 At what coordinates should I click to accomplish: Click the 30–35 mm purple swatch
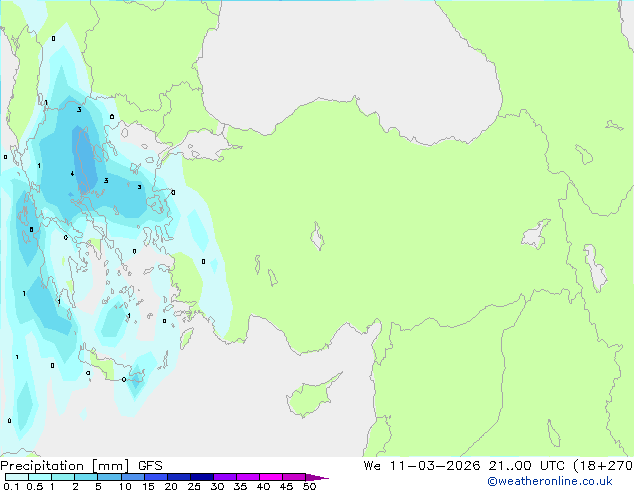(x=225, y=477)
